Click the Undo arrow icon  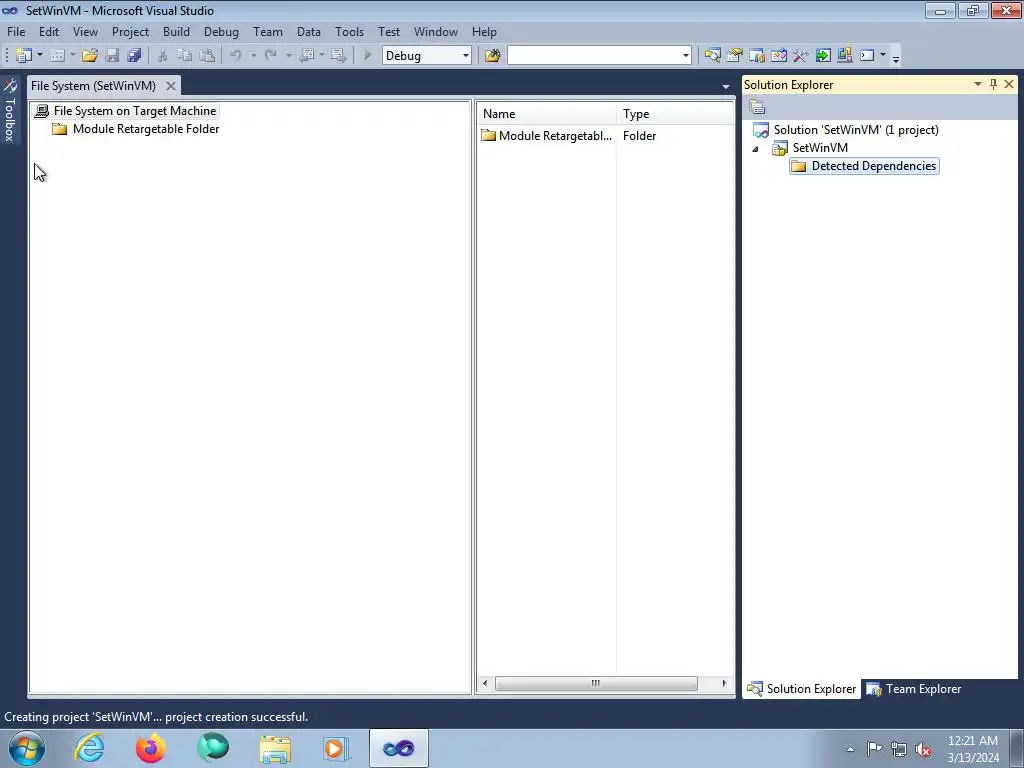tap(236, 56)
